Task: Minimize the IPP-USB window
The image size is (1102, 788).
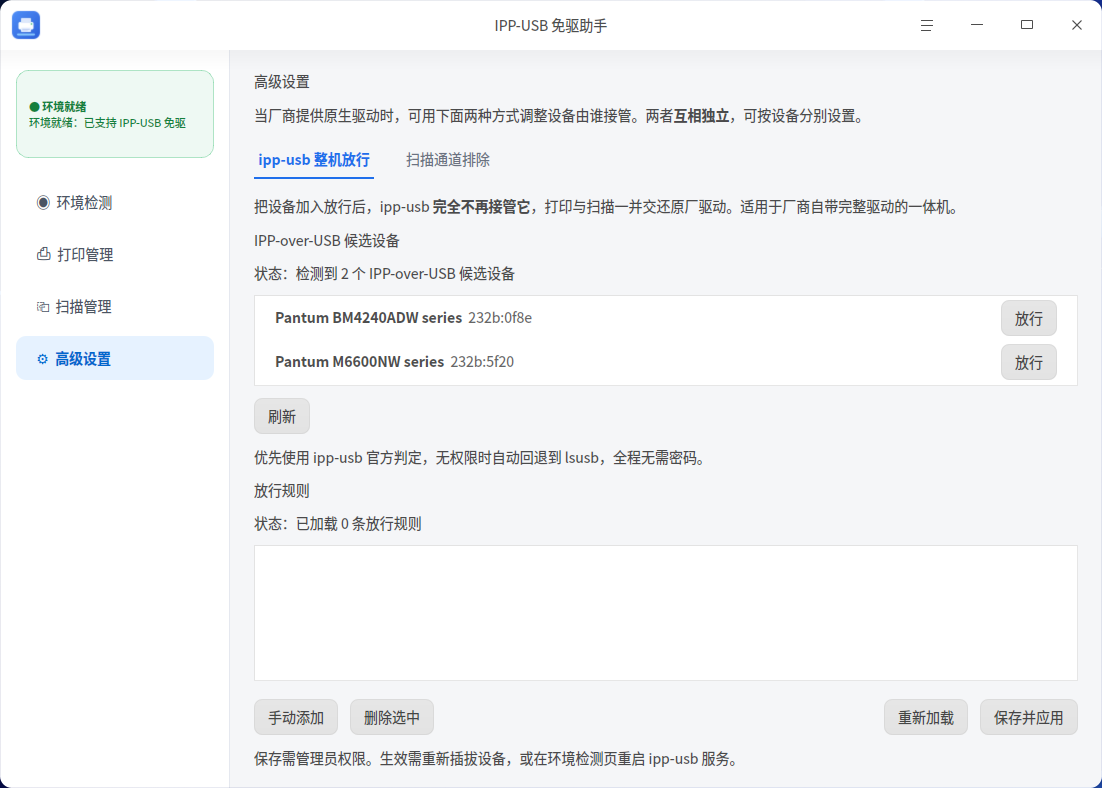Action: coord(977,25)
